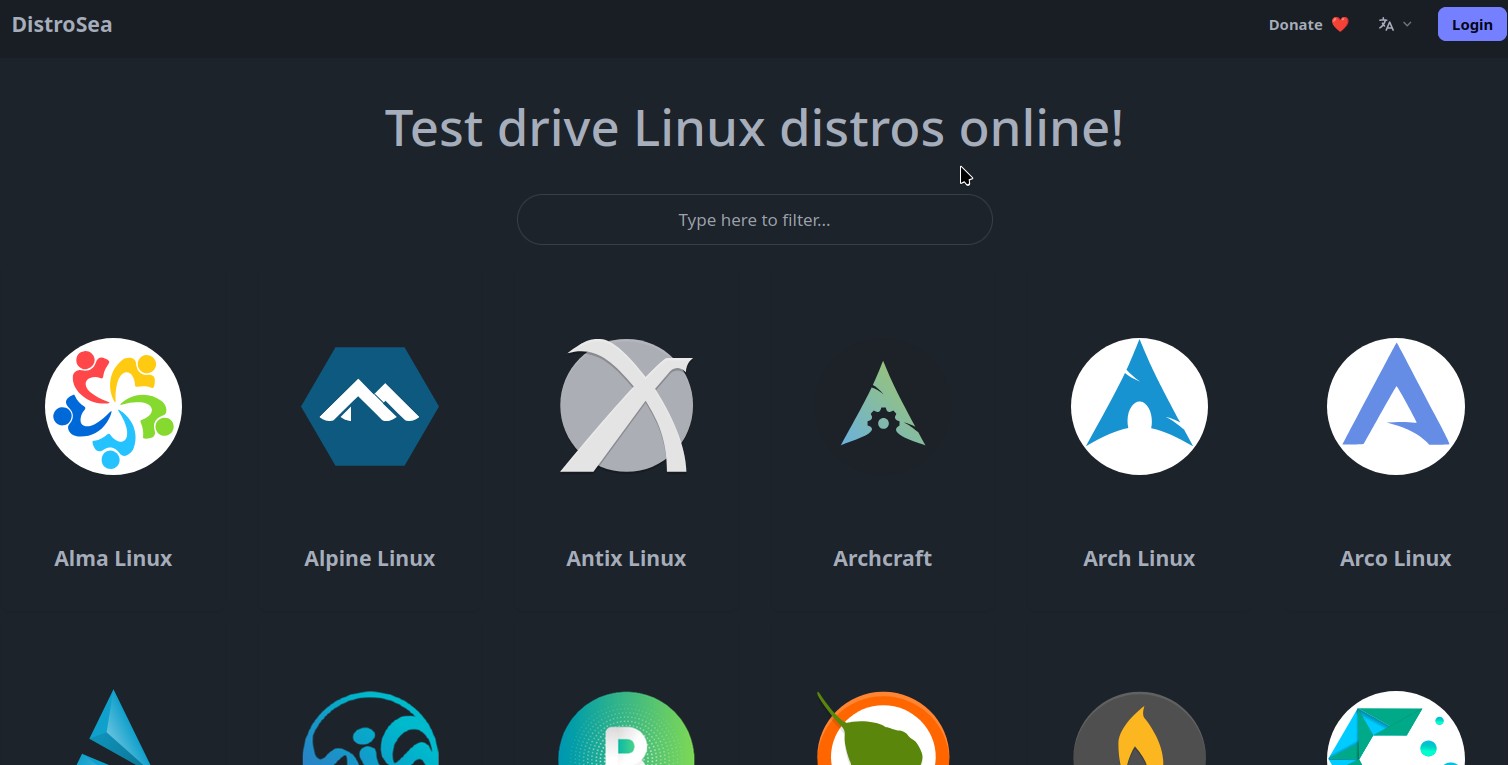Select the blue triangle logo in second row
The height and width of the screenshot is (765, 1508).
(x=113, y=727)
